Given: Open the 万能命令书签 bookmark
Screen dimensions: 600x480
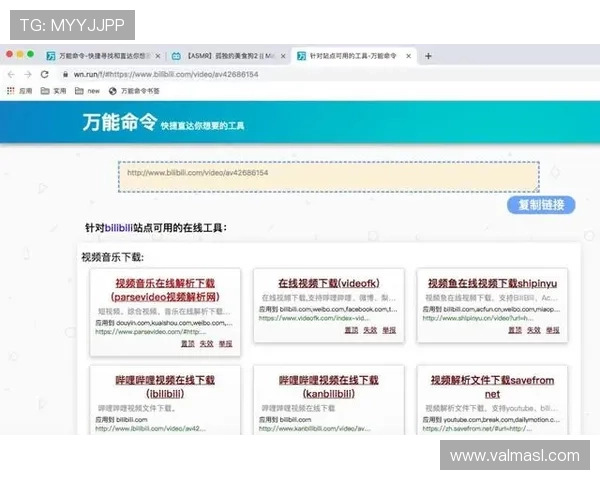Looking at the screenshot, I should click(x=134, y=91).
